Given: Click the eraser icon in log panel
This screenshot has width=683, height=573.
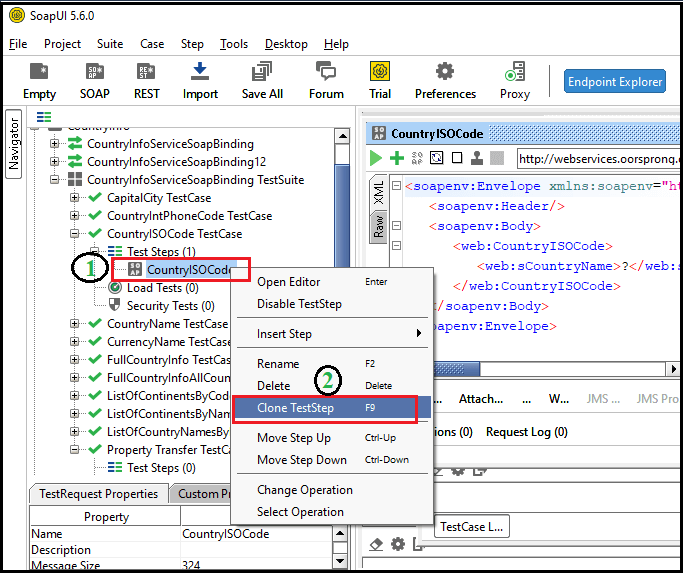Looking at the screenshot, I should click(x=375, y=544).
